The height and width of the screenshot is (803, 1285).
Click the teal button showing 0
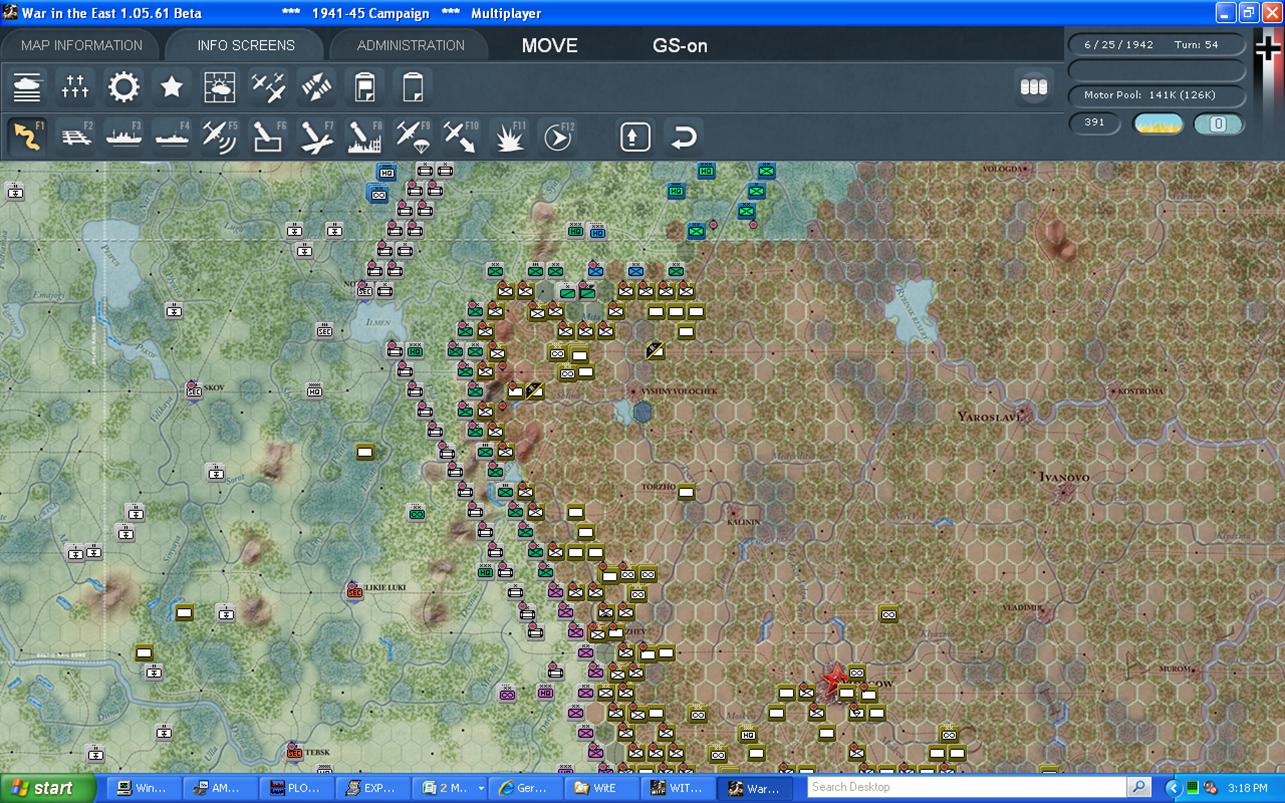click(1218, 124)
